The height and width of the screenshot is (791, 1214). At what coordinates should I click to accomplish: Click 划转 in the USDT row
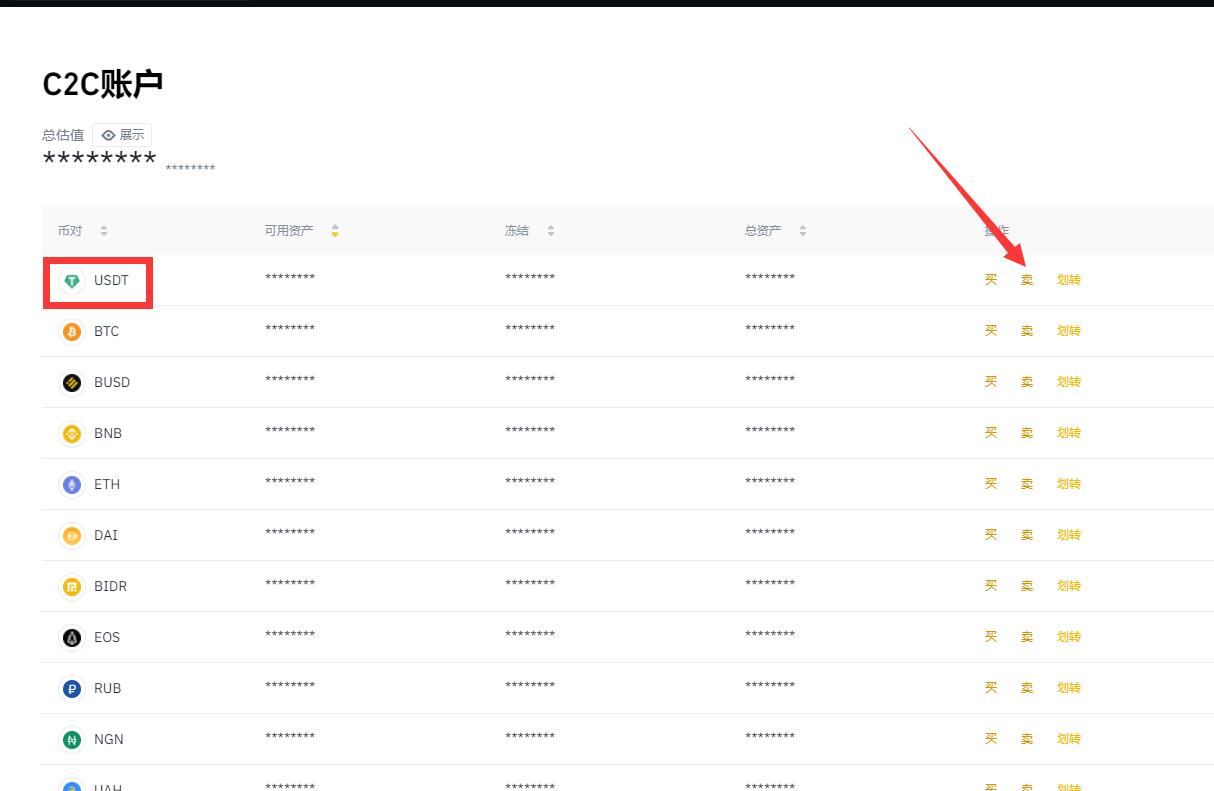click(x=1069, y=280)
